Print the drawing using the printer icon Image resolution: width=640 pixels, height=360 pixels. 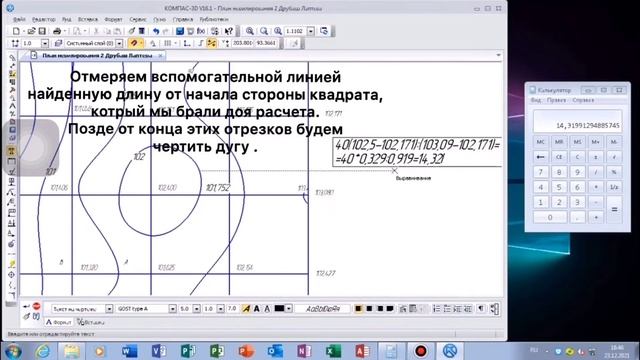click(x=57, y=31)
